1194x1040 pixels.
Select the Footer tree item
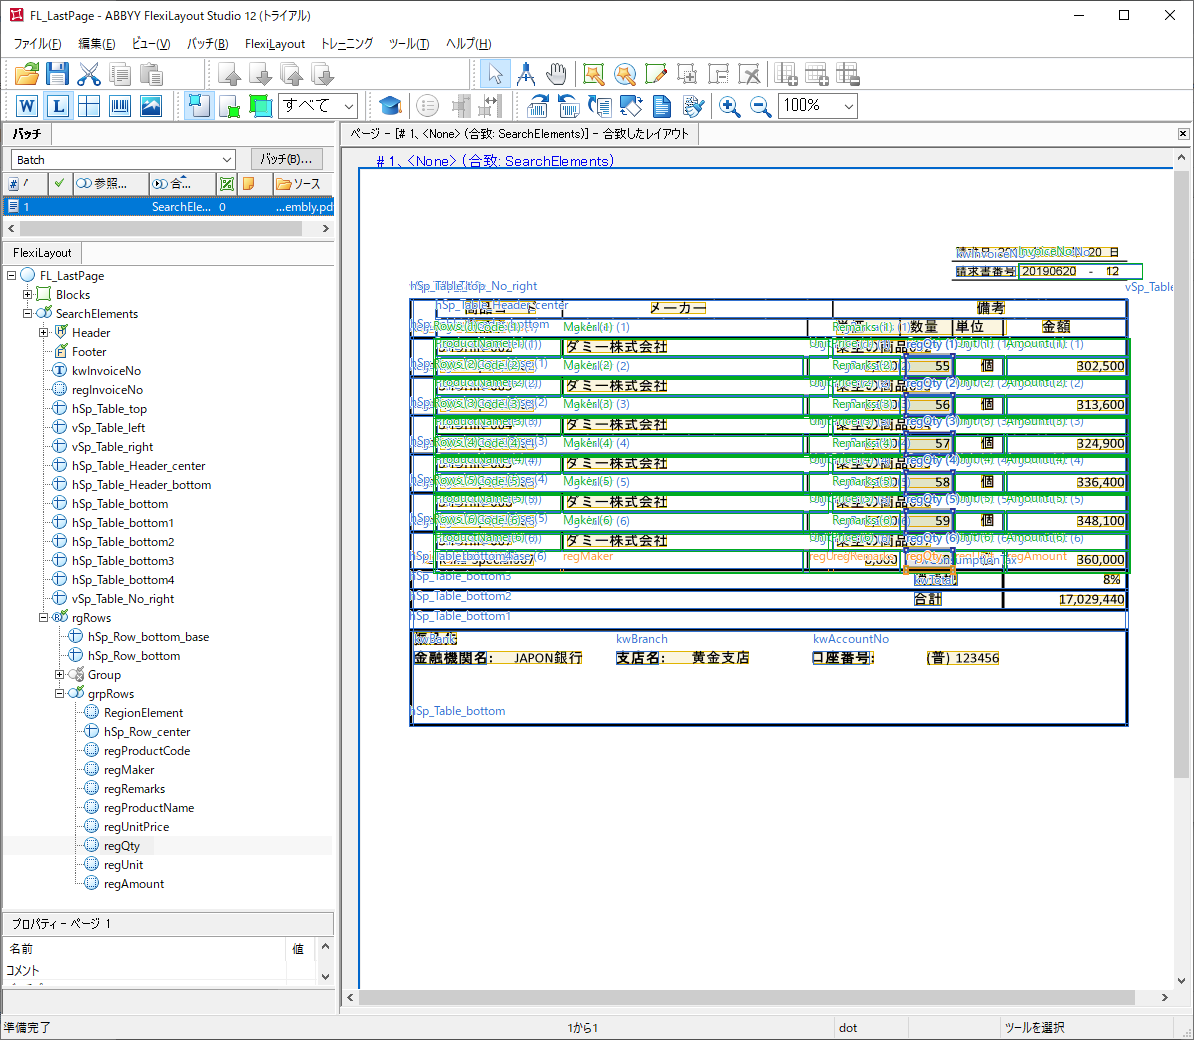click(89, 352)
